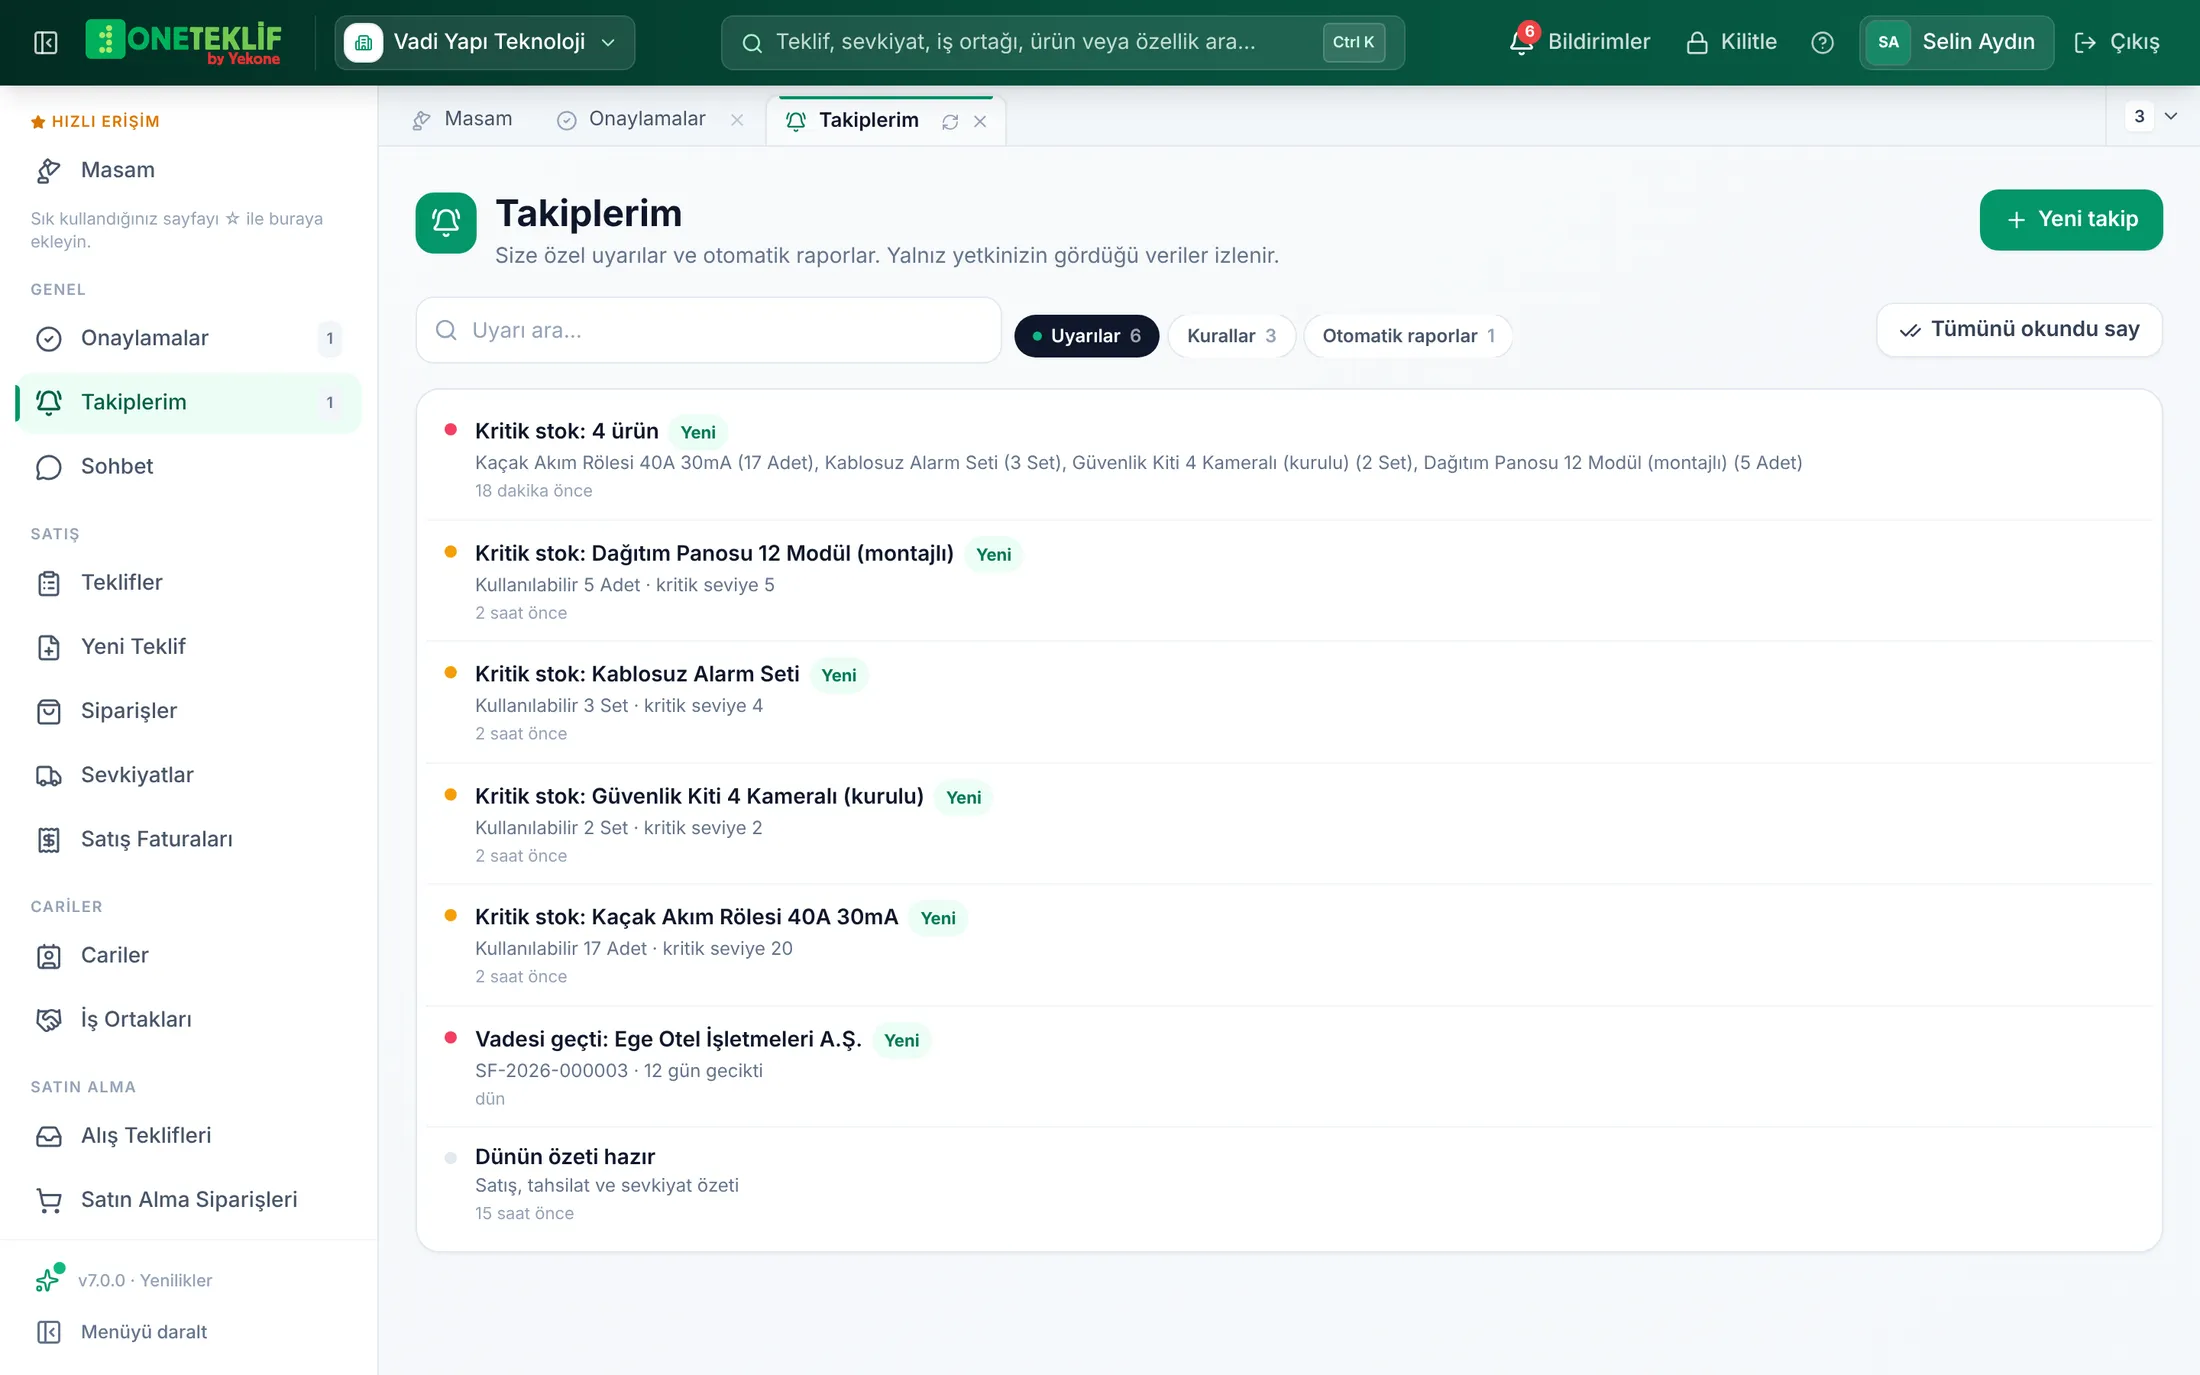This screenshot has height=1375, width=2200.
Task: Close the Onaylamalar tab
Action: [737, 119]
